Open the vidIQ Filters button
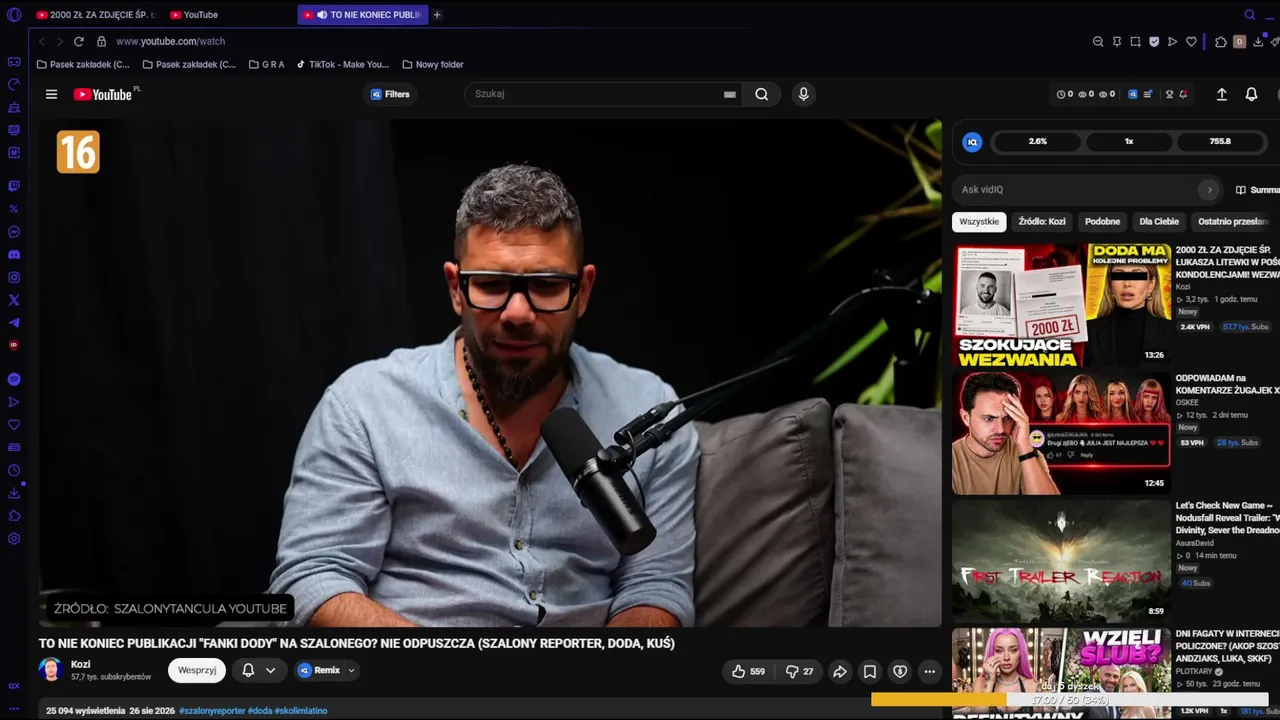1280x720 pixels. 390,94
